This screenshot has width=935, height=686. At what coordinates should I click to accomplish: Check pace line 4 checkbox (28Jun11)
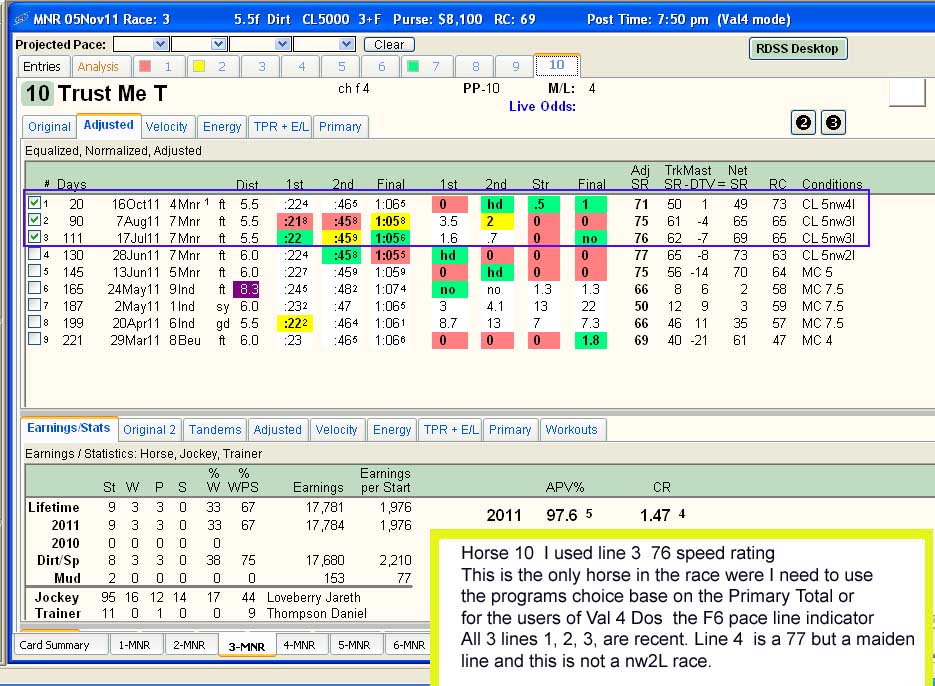tap(35, 254)
